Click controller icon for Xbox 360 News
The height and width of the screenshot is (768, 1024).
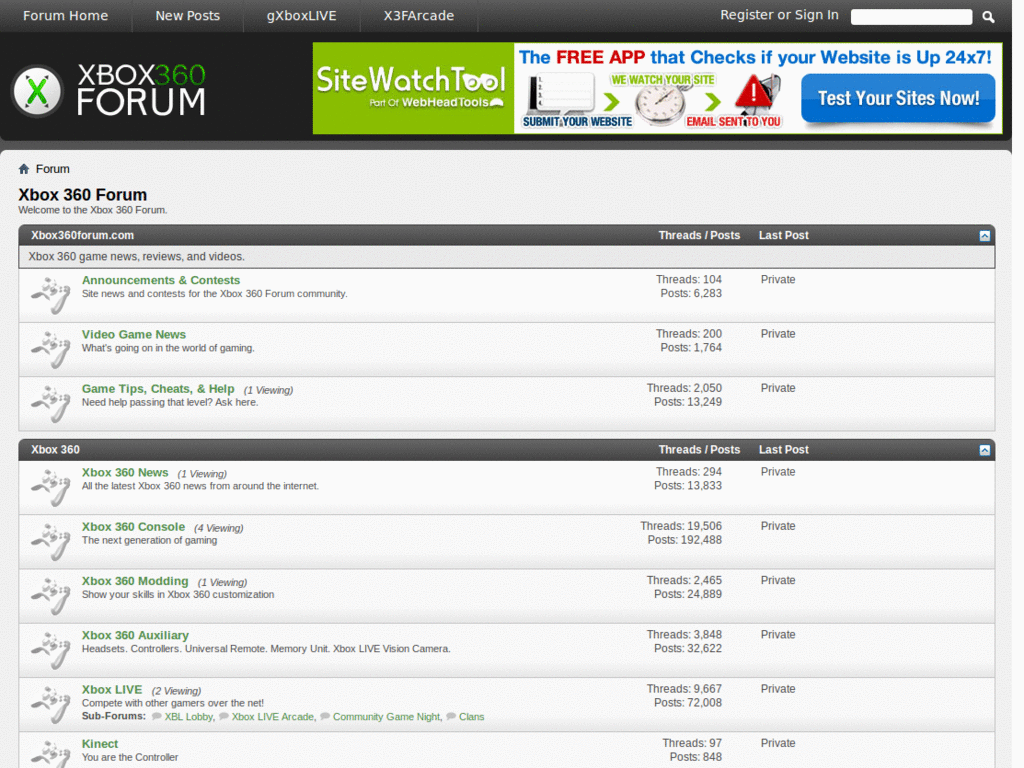(x=51, y=488)
